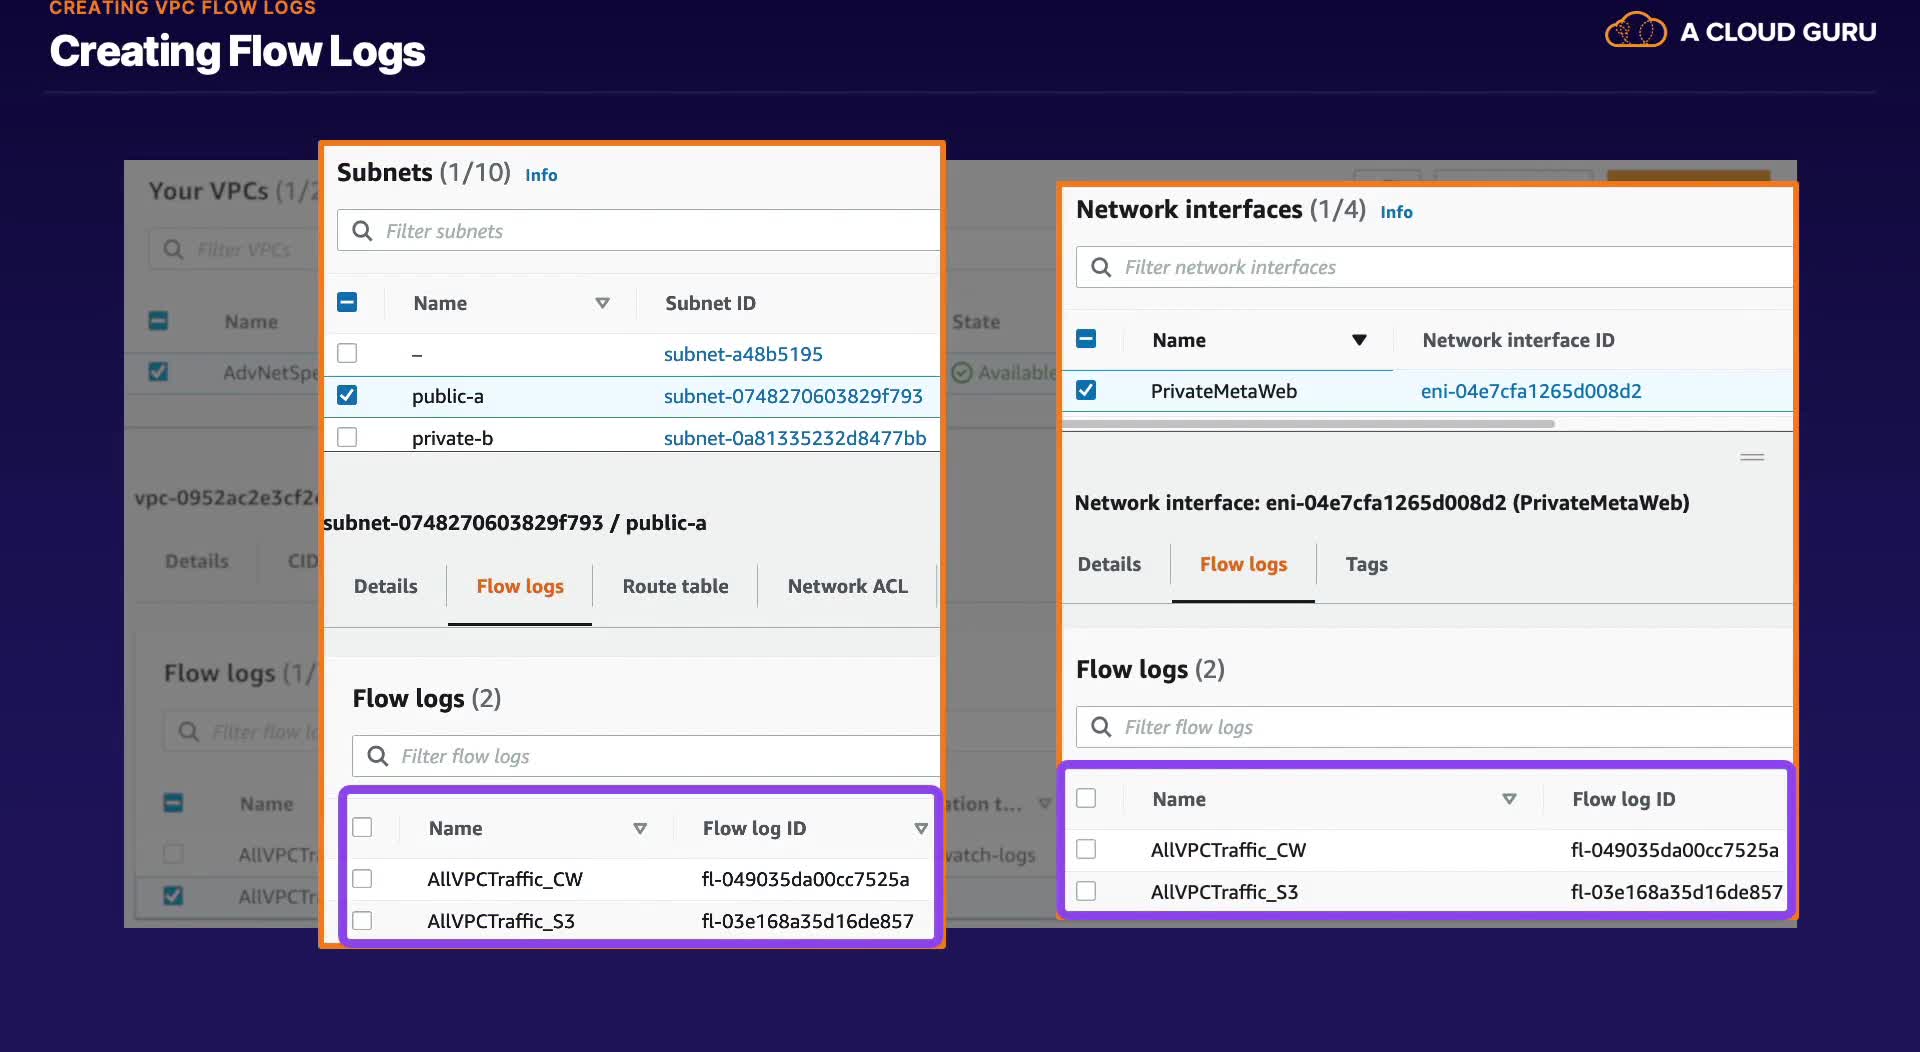Click the Filter network interfaces field
Viewport: 1920px width, 1052px height.
pyautogui.click(x=1434, y=267)
